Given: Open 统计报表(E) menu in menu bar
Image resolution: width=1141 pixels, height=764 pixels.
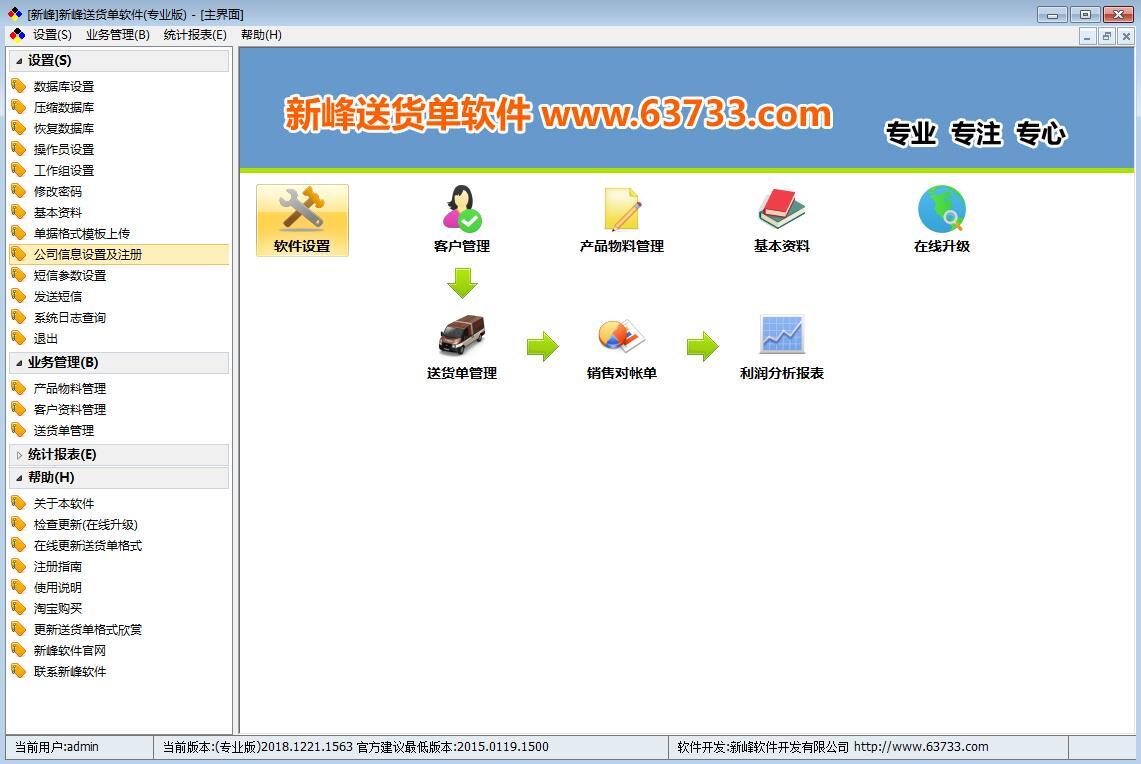Looking at the screenshot, I should point(195,35).
